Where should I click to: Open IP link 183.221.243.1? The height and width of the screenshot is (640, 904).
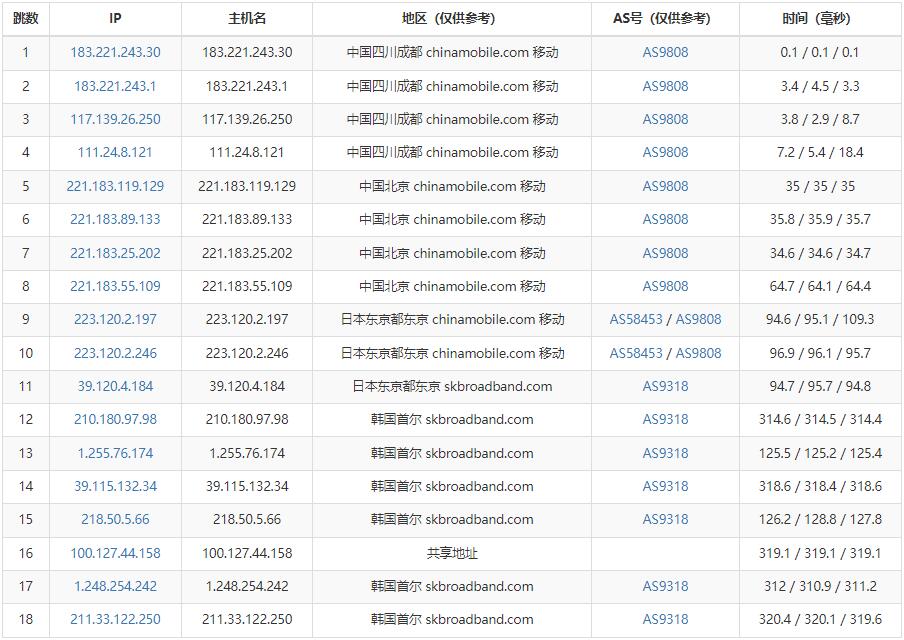coord(115,86)
